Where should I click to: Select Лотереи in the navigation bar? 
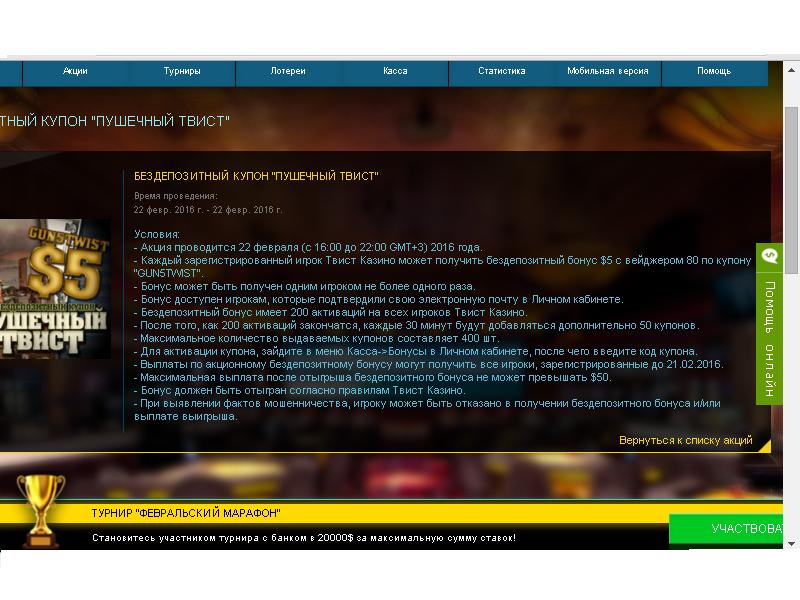click(288, 72)
